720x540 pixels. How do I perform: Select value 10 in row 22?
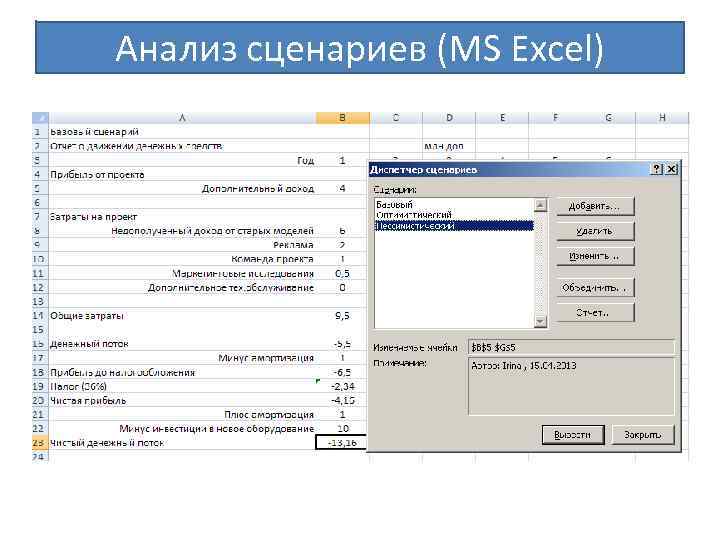click(x=343, y=428)
